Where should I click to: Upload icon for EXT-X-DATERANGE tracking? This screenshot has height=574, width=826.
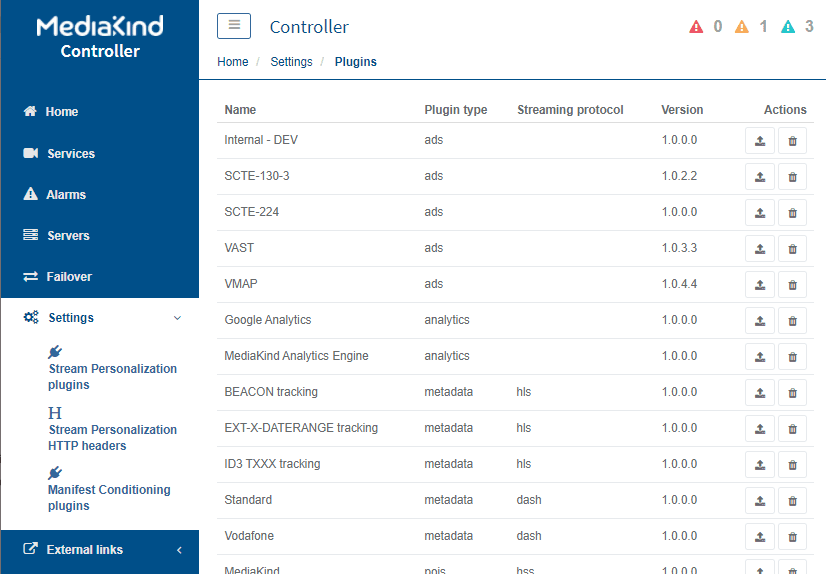coord(760,429)
